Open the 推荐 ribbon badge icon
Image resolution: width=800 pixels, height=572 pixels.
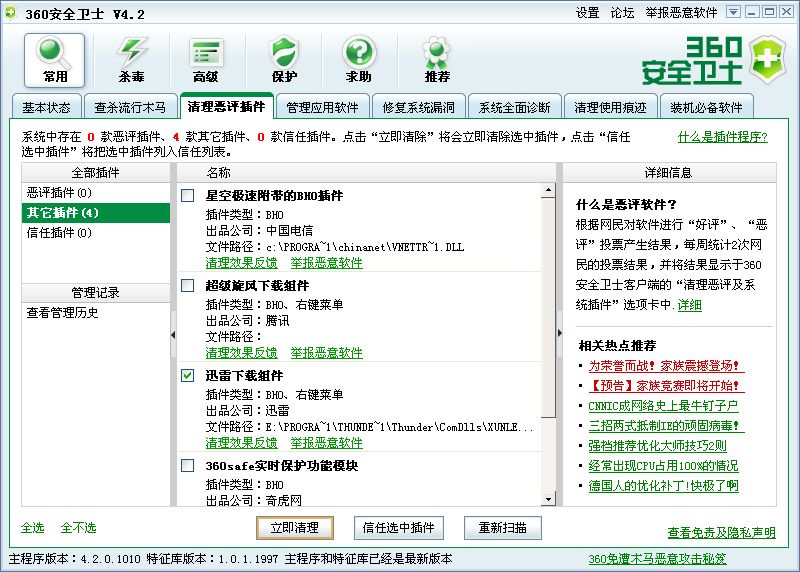coord(436,58)
